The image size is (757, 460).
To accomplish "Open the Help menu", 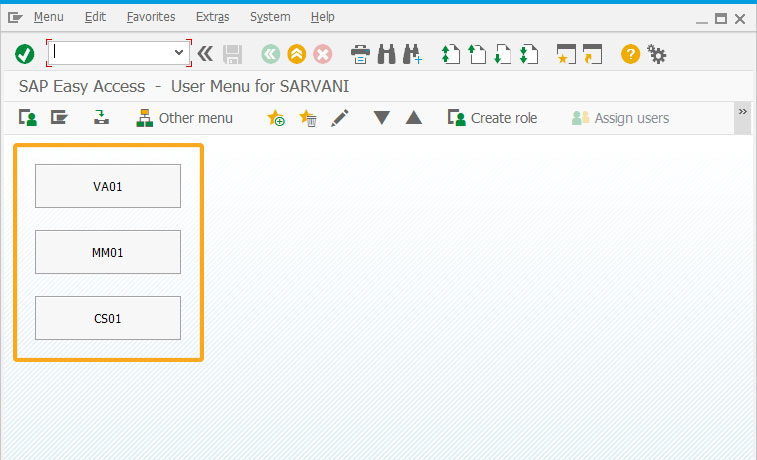I will click(x=322, y=17).
